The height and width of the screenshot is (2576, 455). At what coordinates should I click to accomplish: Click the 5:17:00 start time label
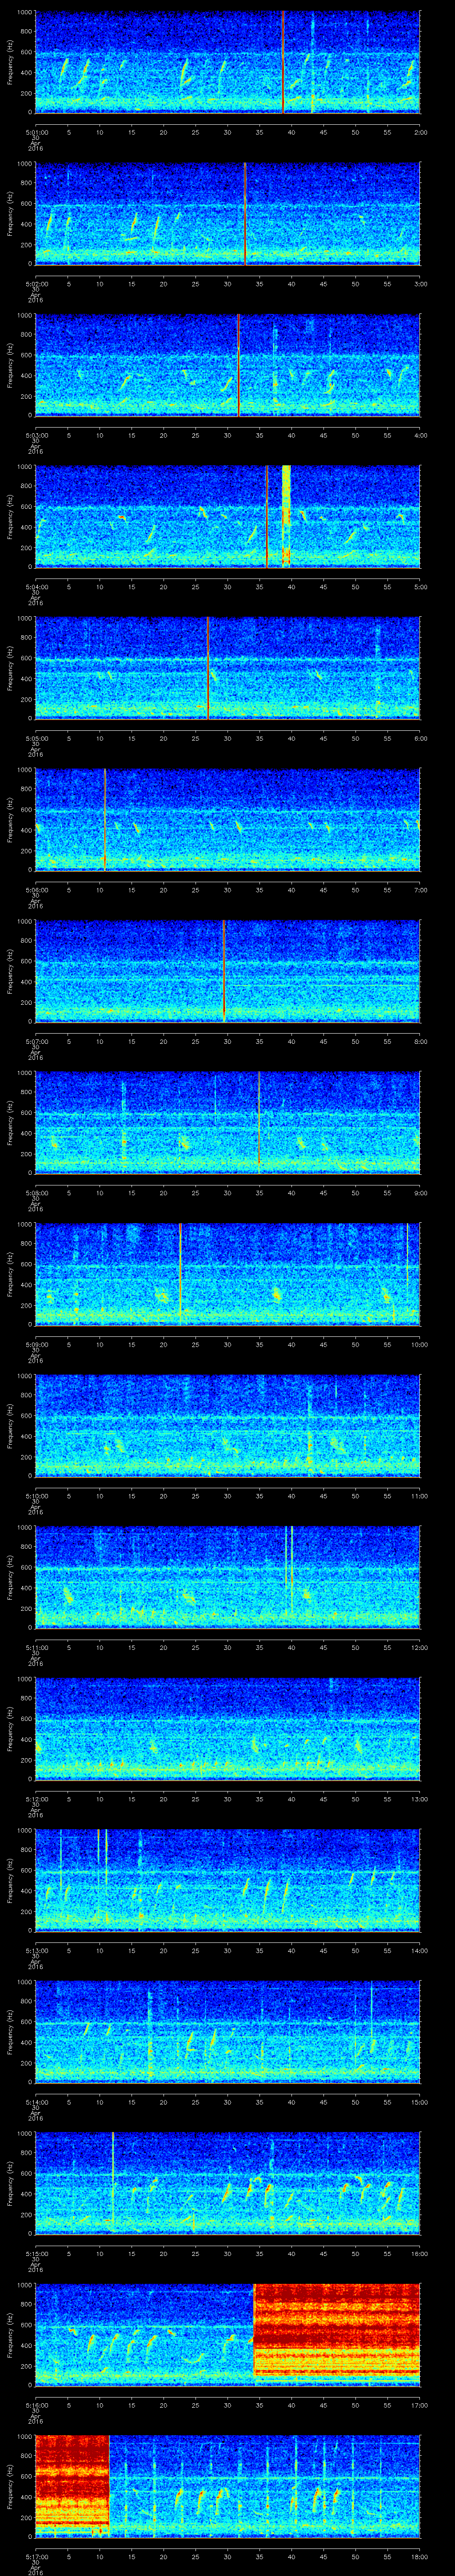(36, 2558)
